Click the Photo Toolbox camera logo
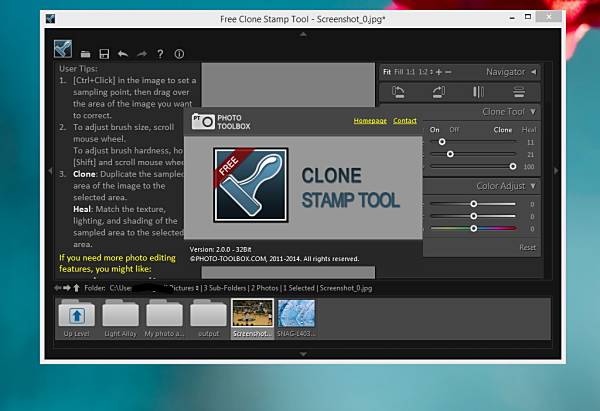 pos(203,122)
